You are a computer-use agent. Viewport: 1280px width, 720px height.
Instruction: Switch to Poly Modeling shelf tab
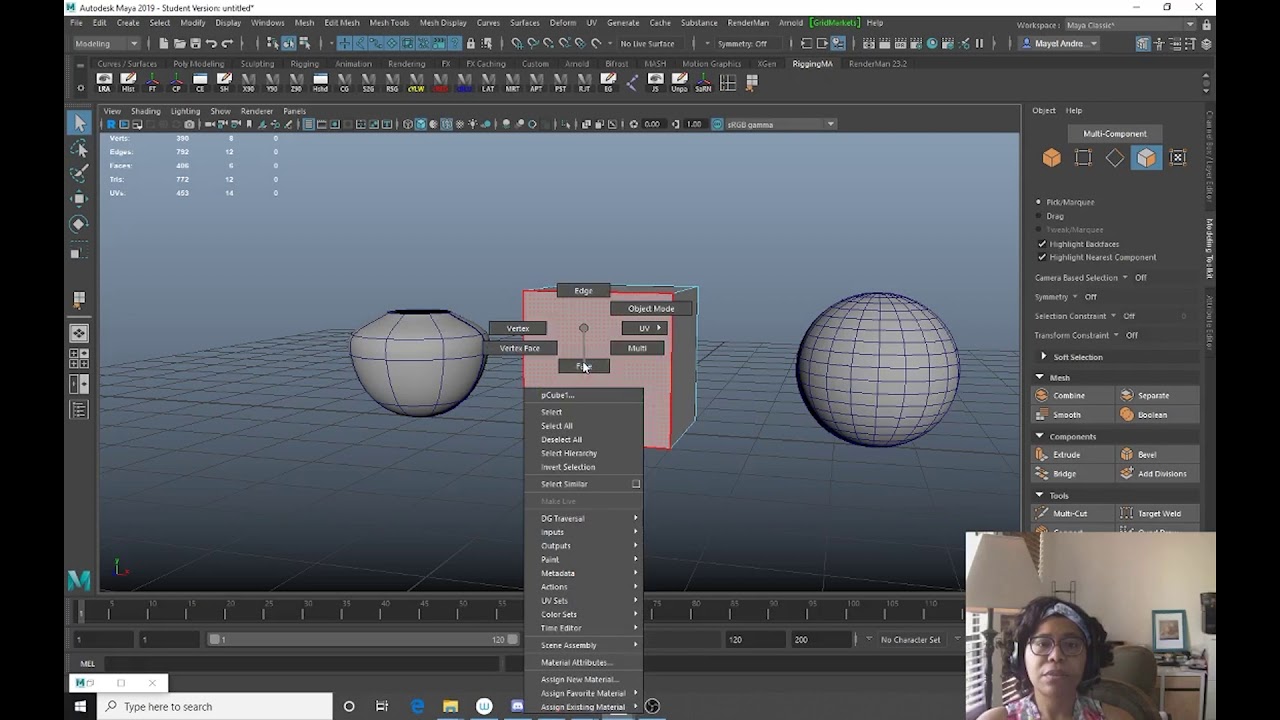[198, 64]
